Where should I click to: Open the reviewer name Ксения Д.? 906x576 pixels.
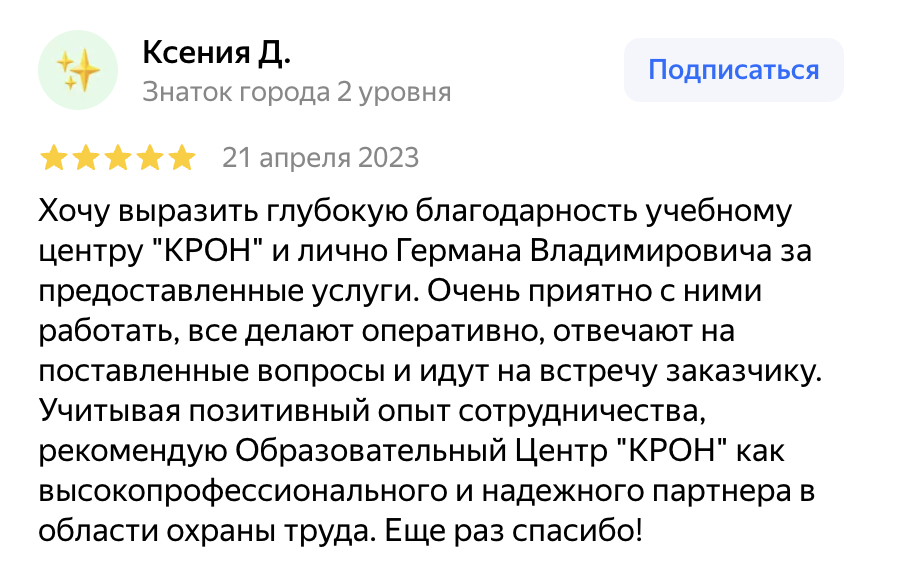coord(216,51)
